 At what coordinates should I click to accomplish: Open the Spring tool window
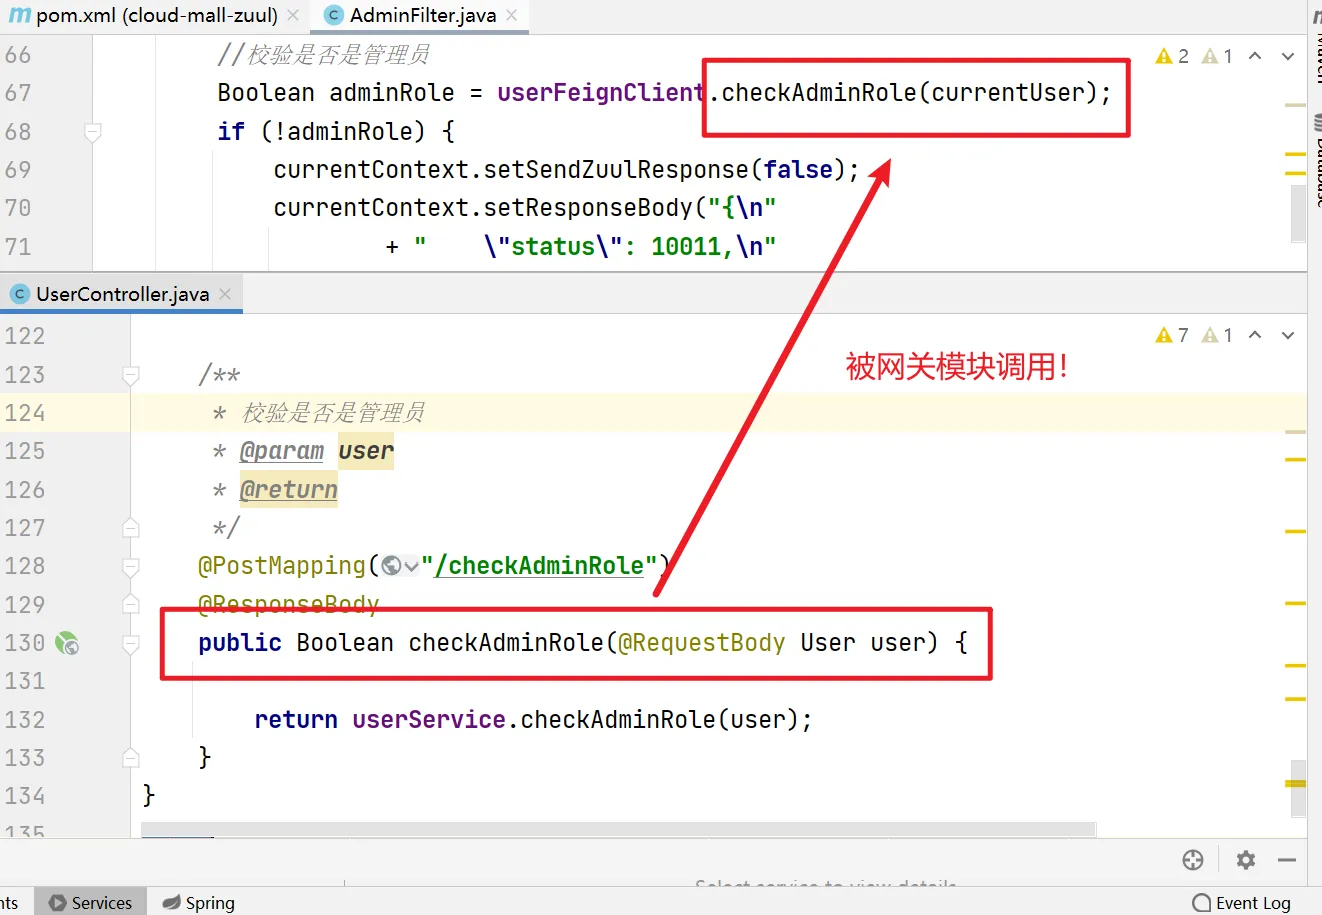point(199,902)
